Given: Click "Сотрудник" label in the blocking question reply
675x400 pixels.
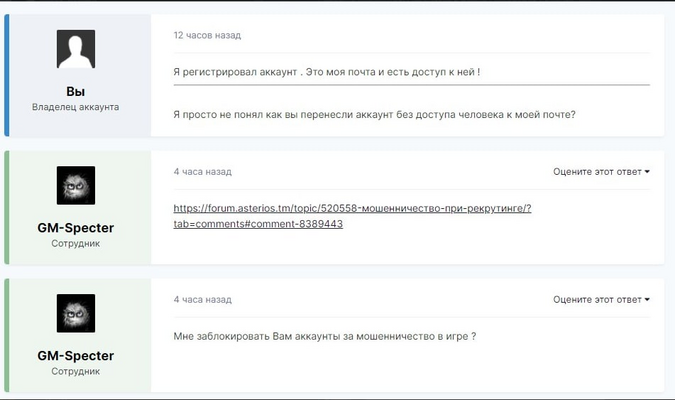Looking at the screenshot, I should (x=76, y=371).
